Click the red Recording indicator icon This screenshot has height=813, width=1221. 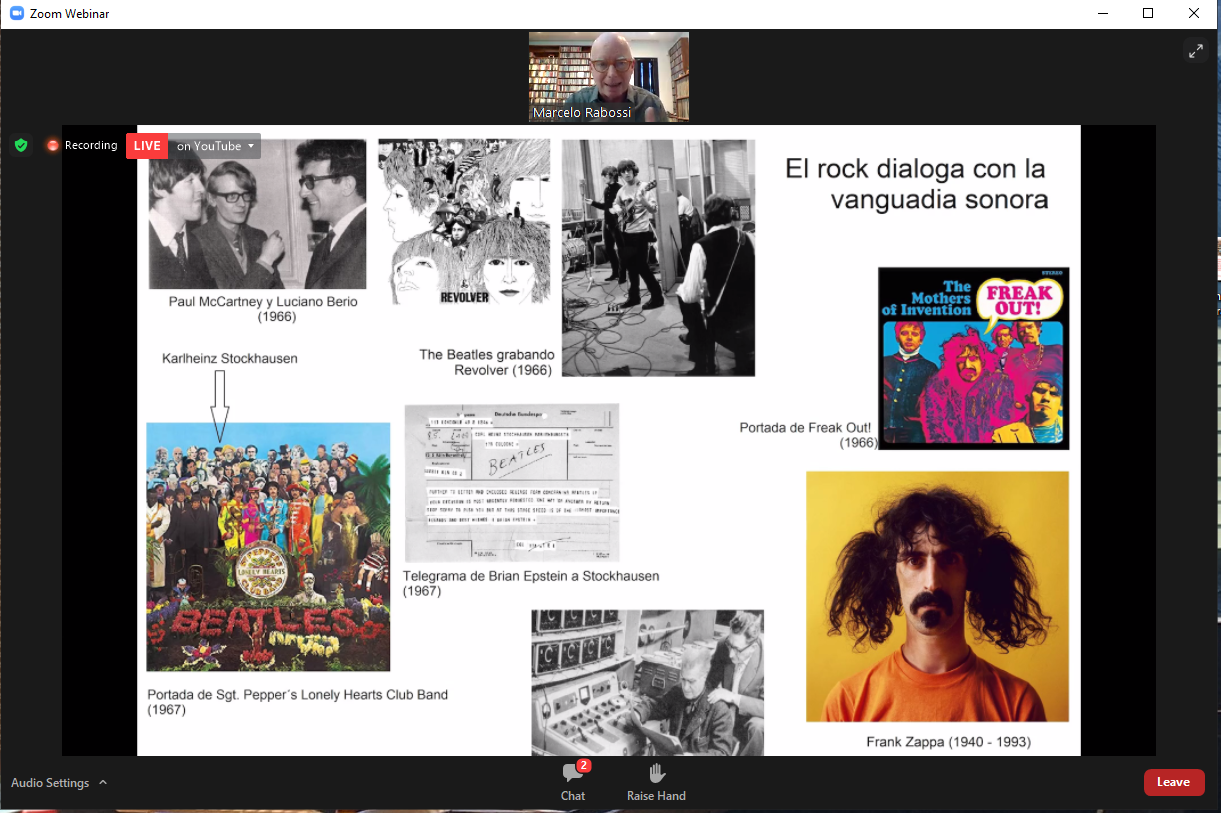click(53, 145)
